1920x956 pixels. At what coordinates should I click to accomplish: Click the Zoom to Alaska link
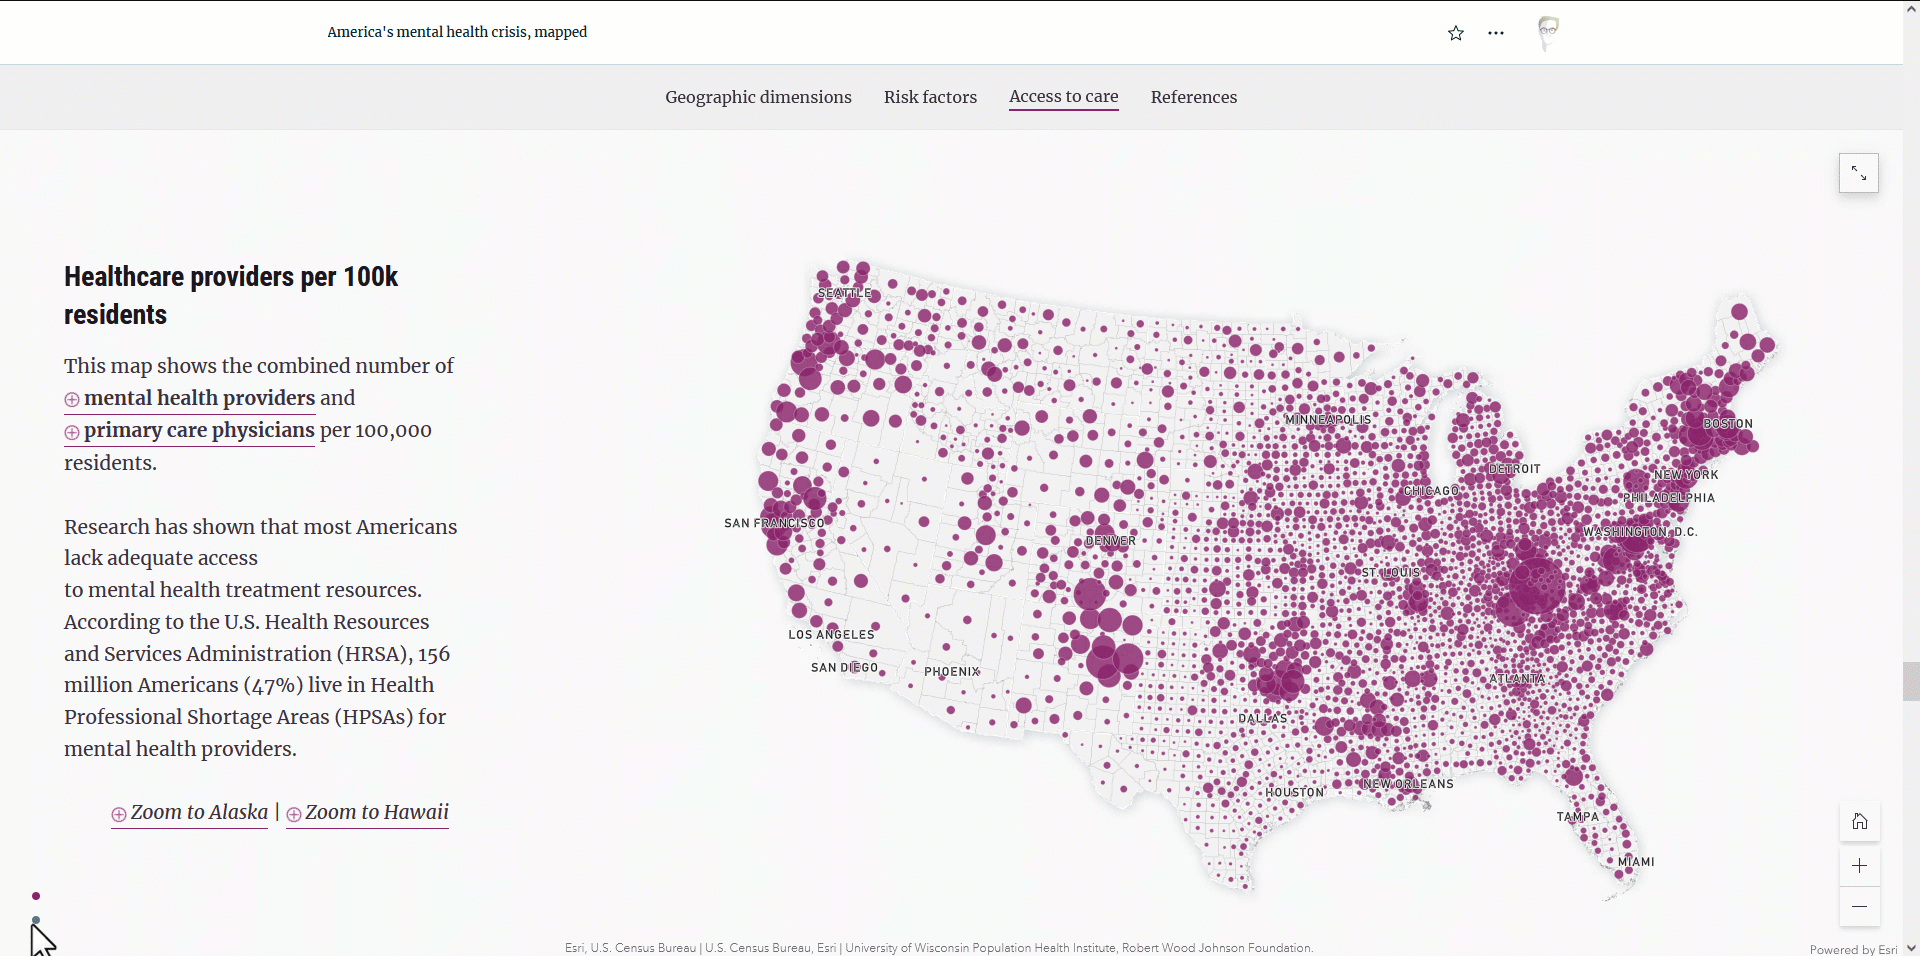point(199,812)
